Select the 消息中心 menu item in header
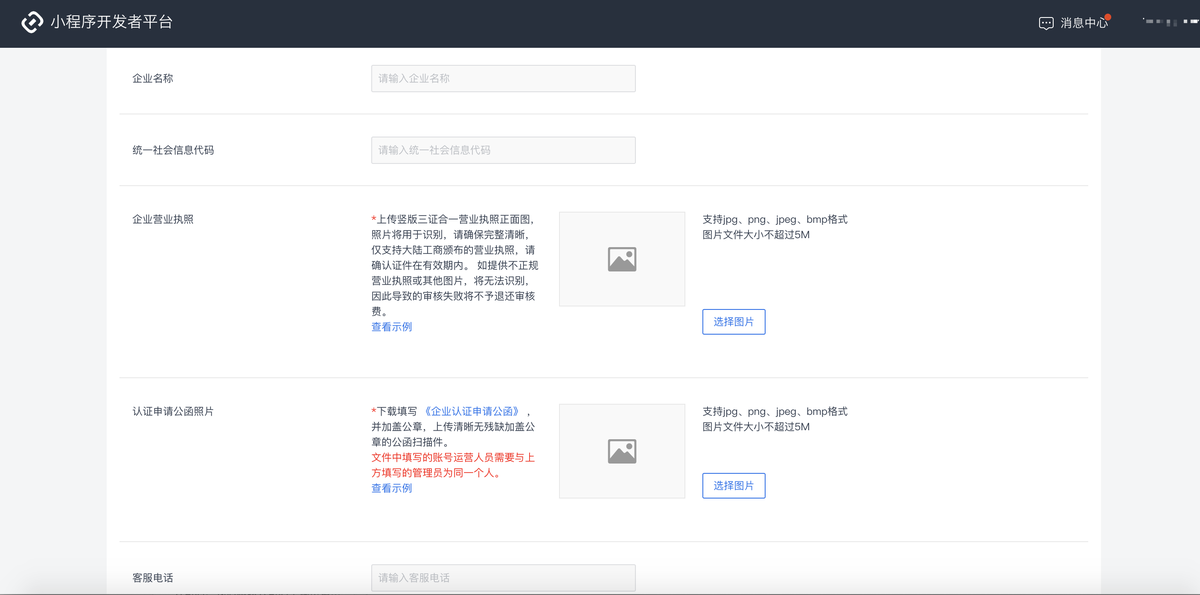 [1086, 22]
